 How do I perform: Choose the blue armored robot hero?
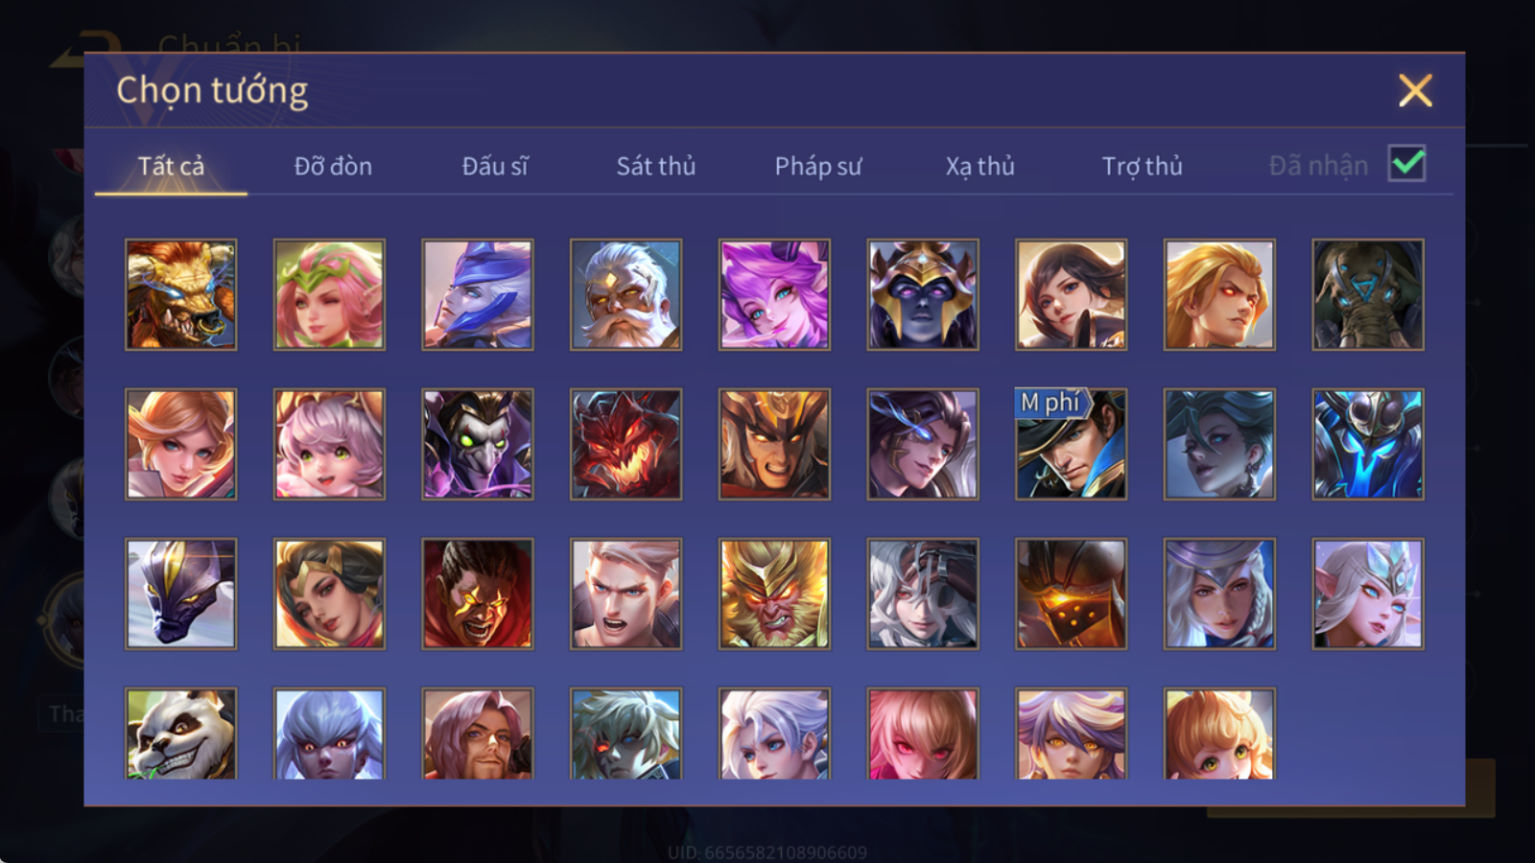(x=1368, y=444)
